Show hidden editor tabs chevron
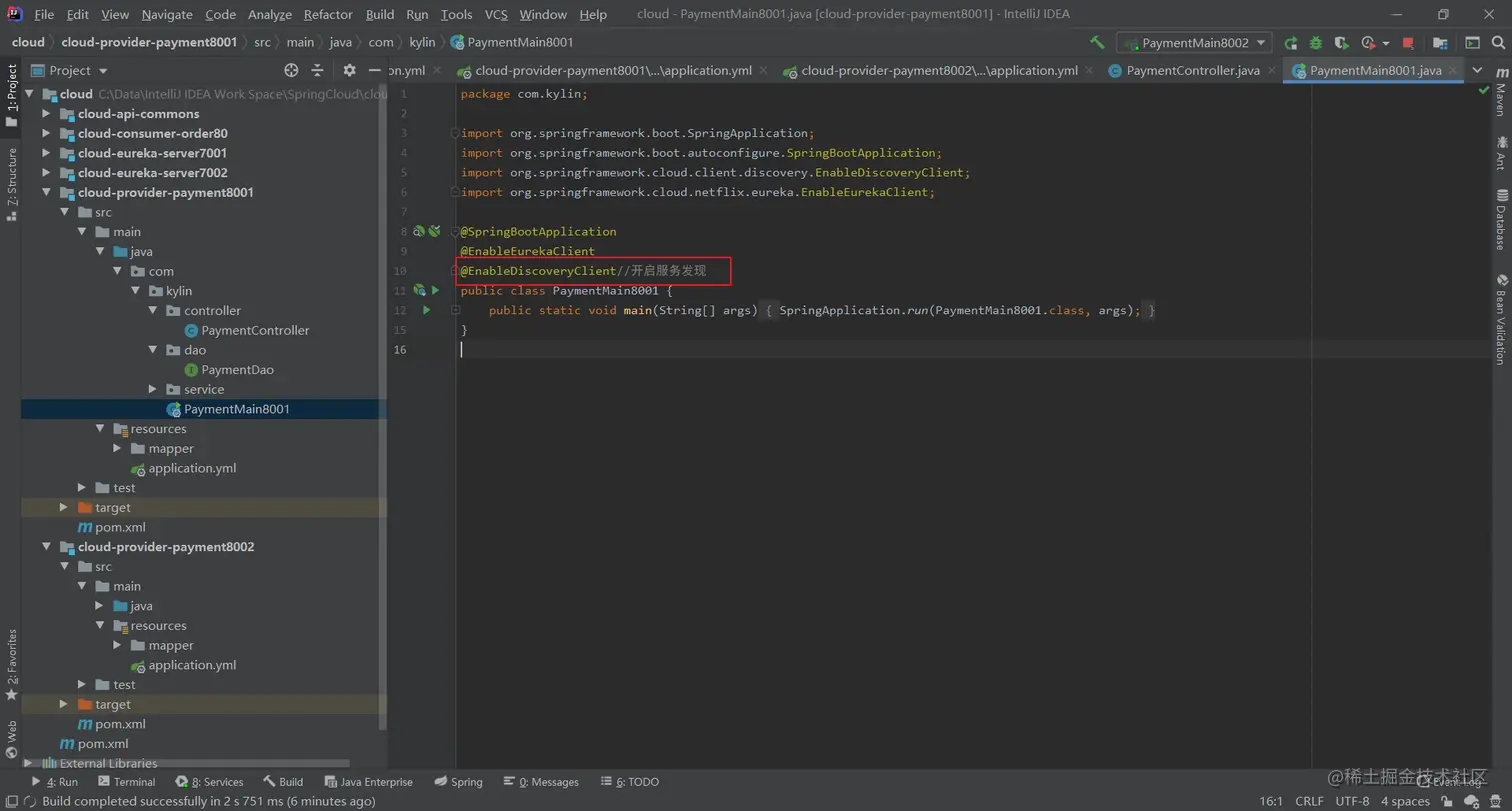Viewport: 1512px width, 811px height. (x=1476, y=71)
